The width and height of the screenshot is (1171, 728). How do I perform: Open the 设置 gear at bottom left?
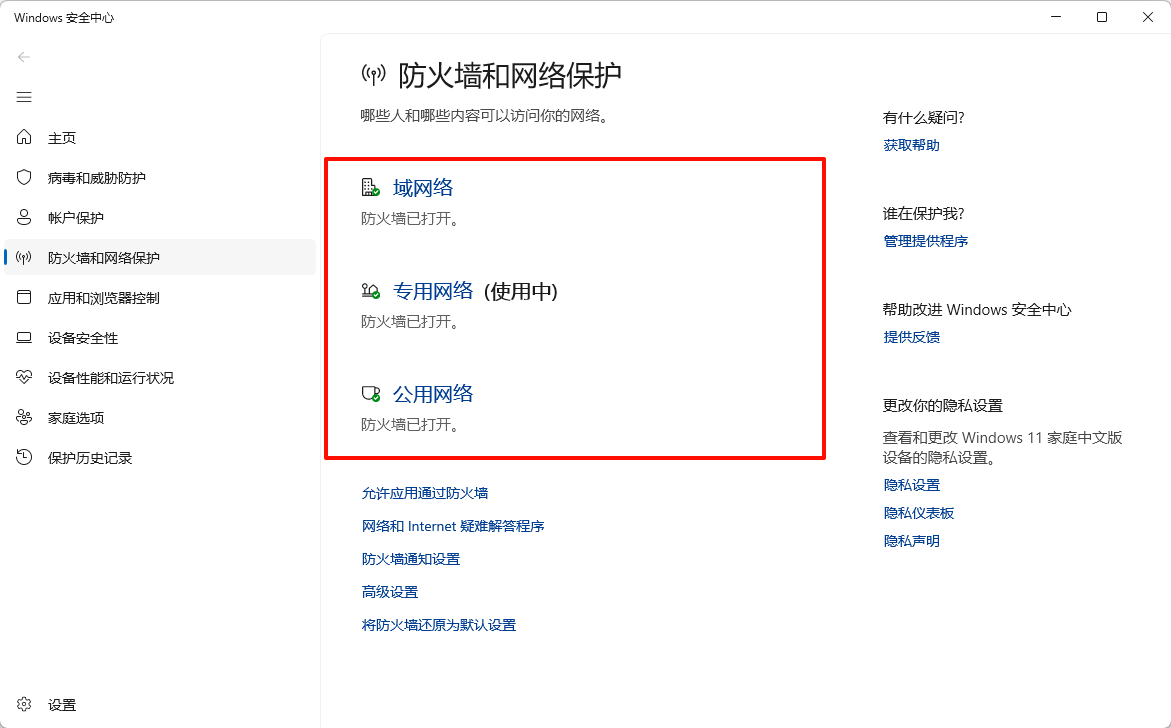(23, 704)
